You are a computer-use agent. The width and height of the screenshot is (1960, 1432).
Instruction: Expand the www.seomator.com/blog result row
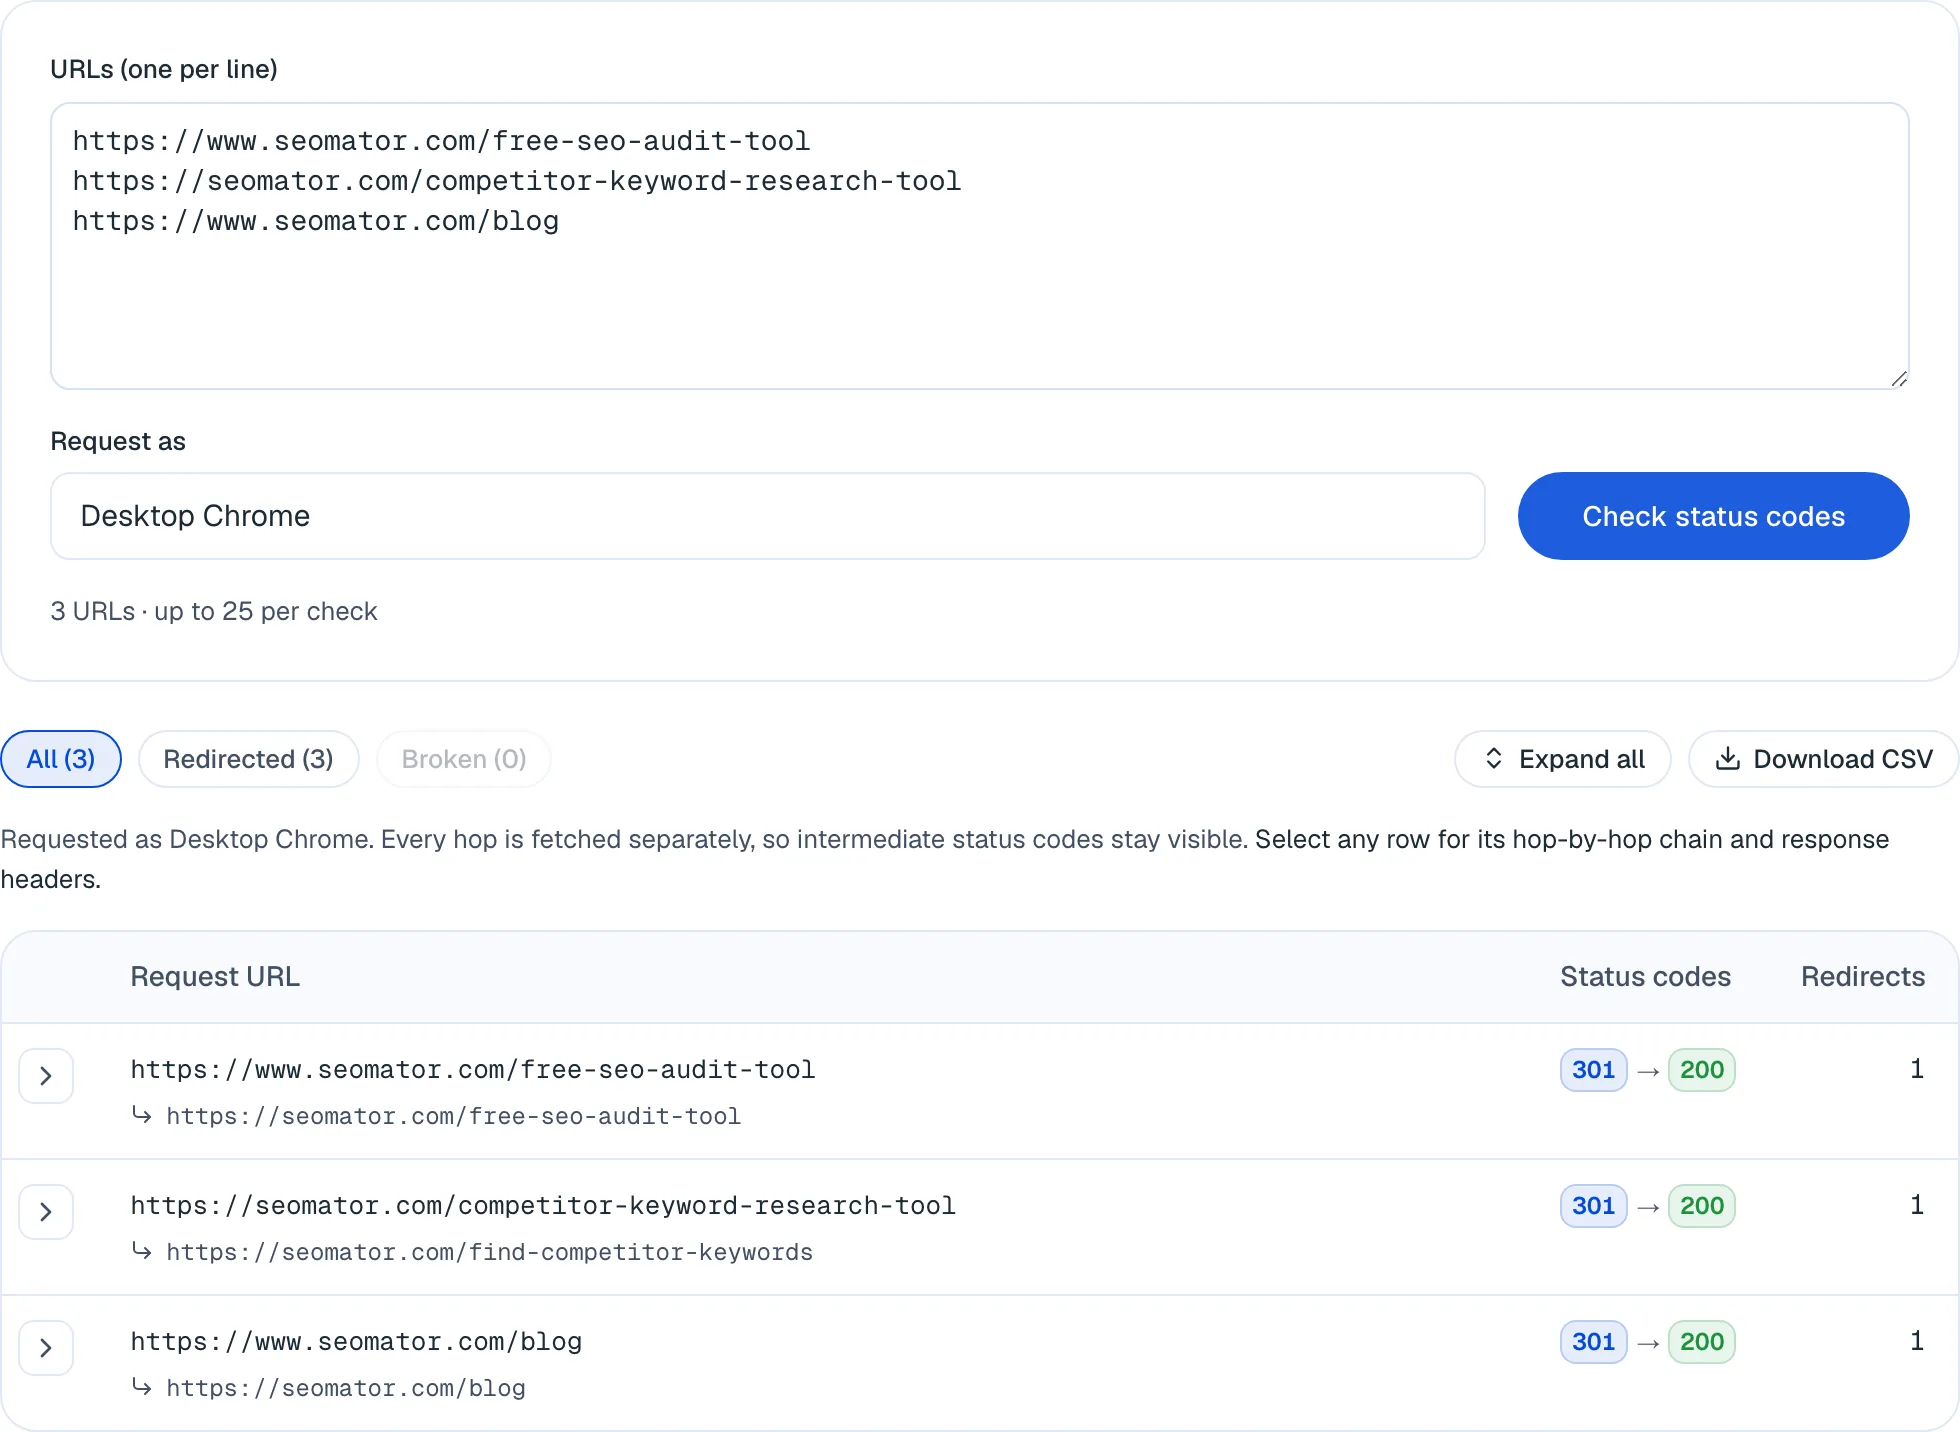point(46,1348)
